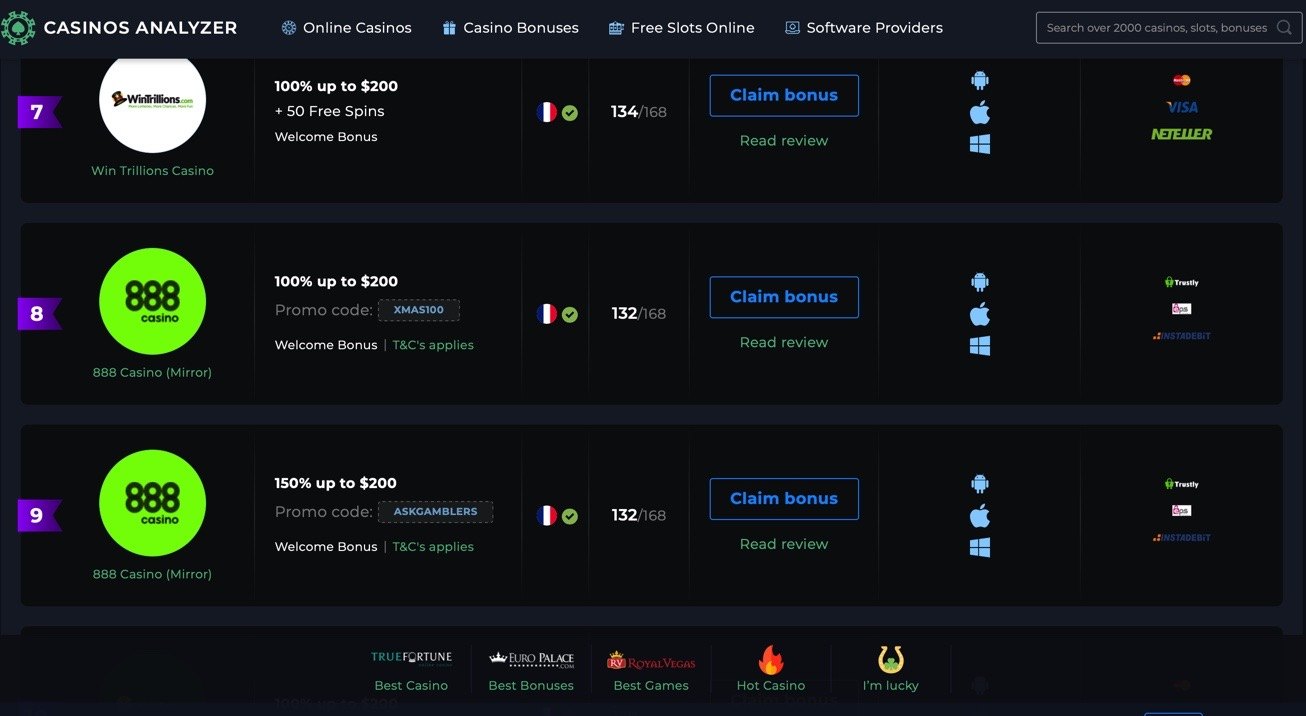Read review of Win Trillions Casino
This screenshot has height=716, width=1306.
click(784, 141)
